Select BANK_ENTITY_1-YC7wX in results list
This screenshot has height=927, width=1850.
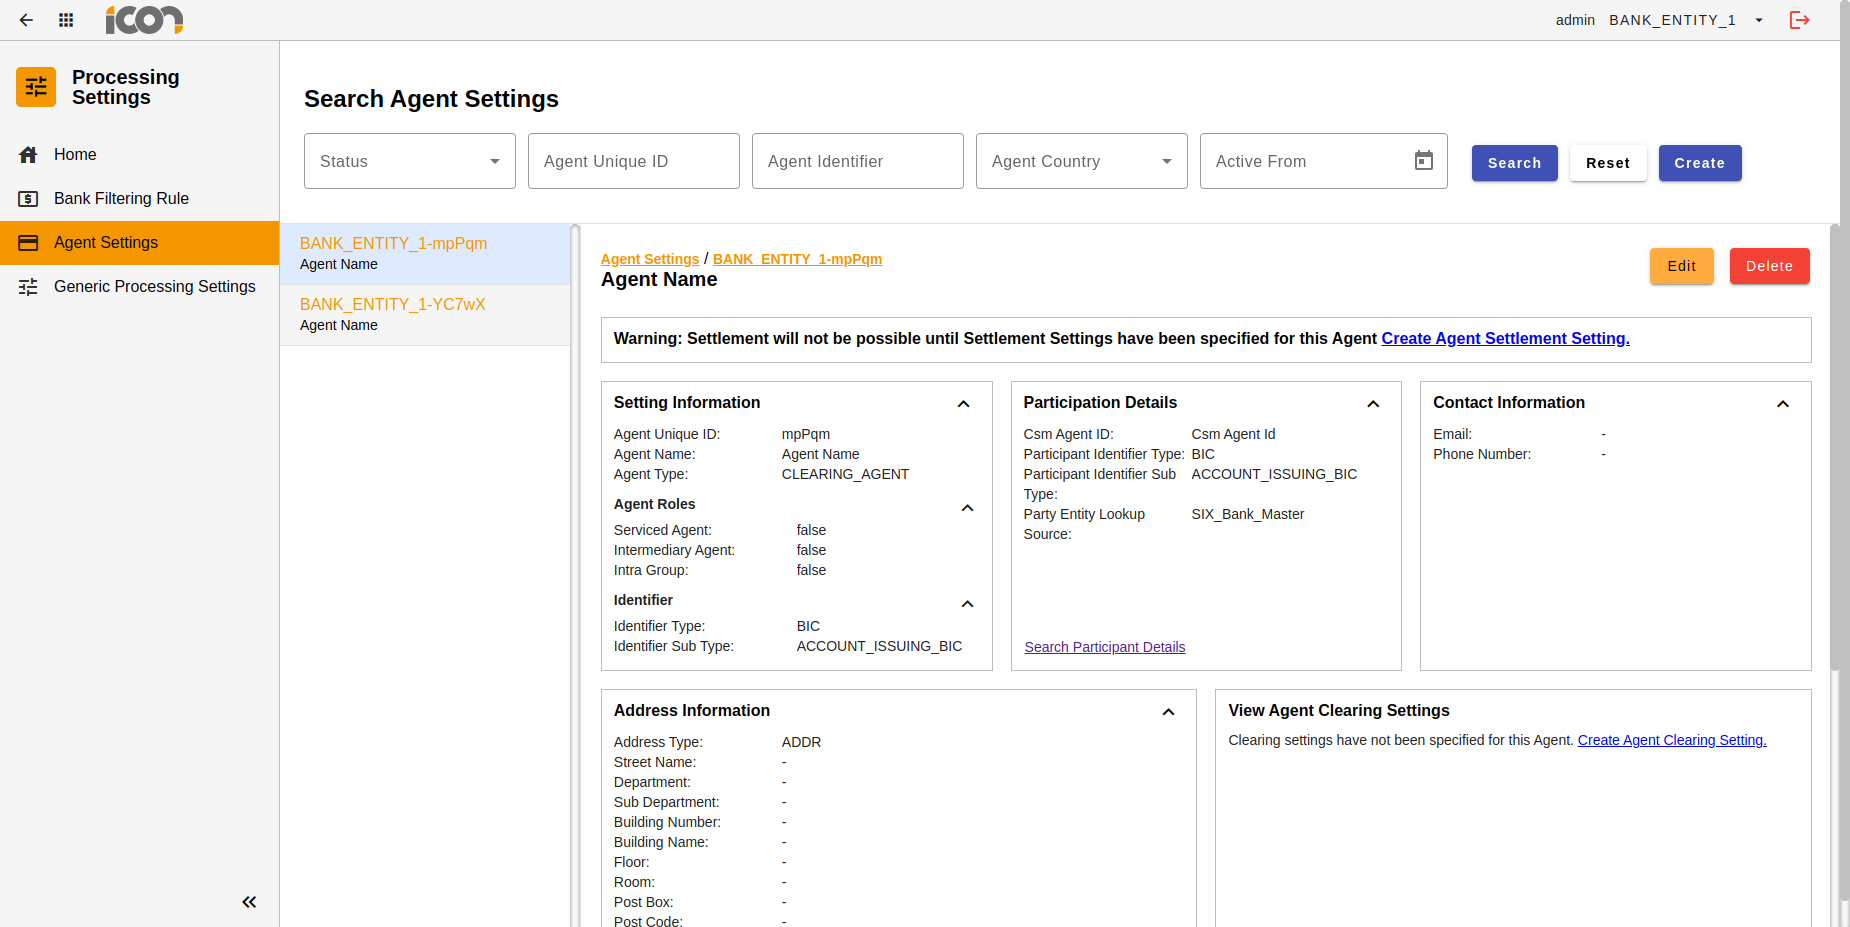pos(393,305)
